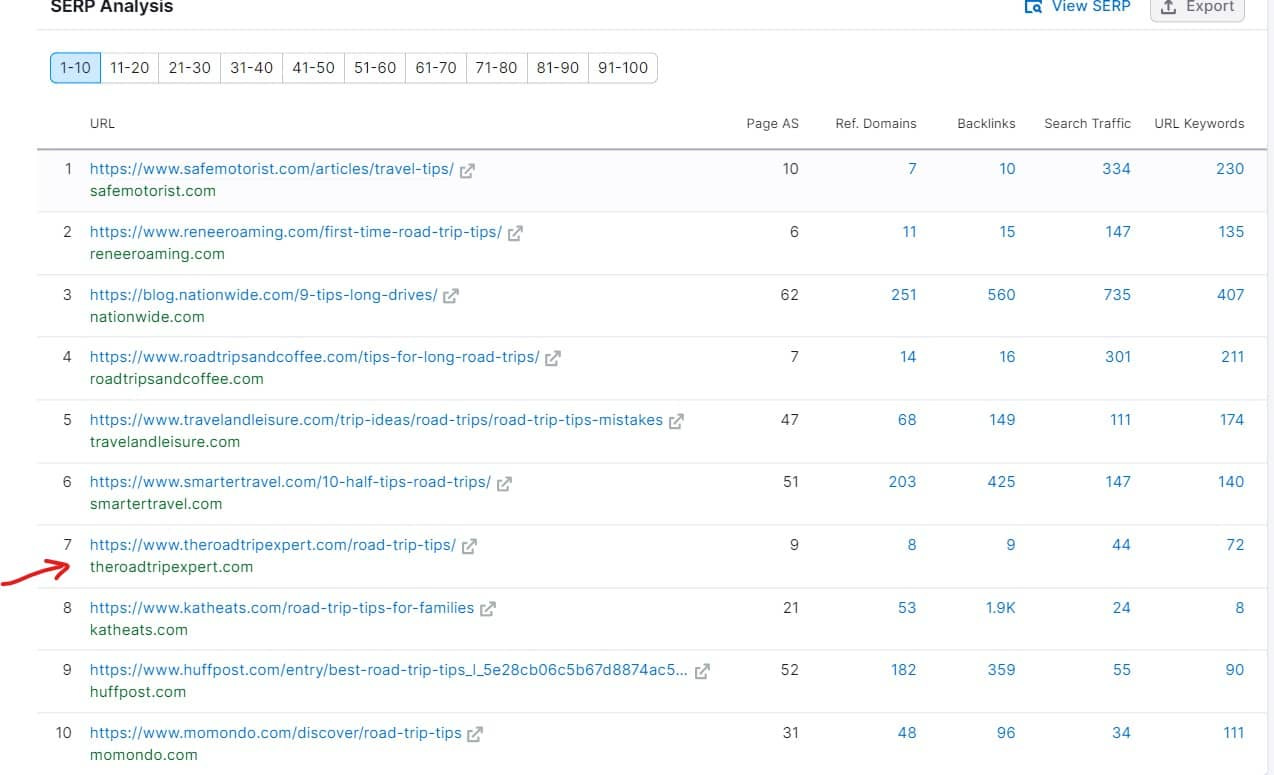Click Search Traffic value 735 for nationwide
The width and height of the screenshot is (1274, 775).
[1117, 295]
